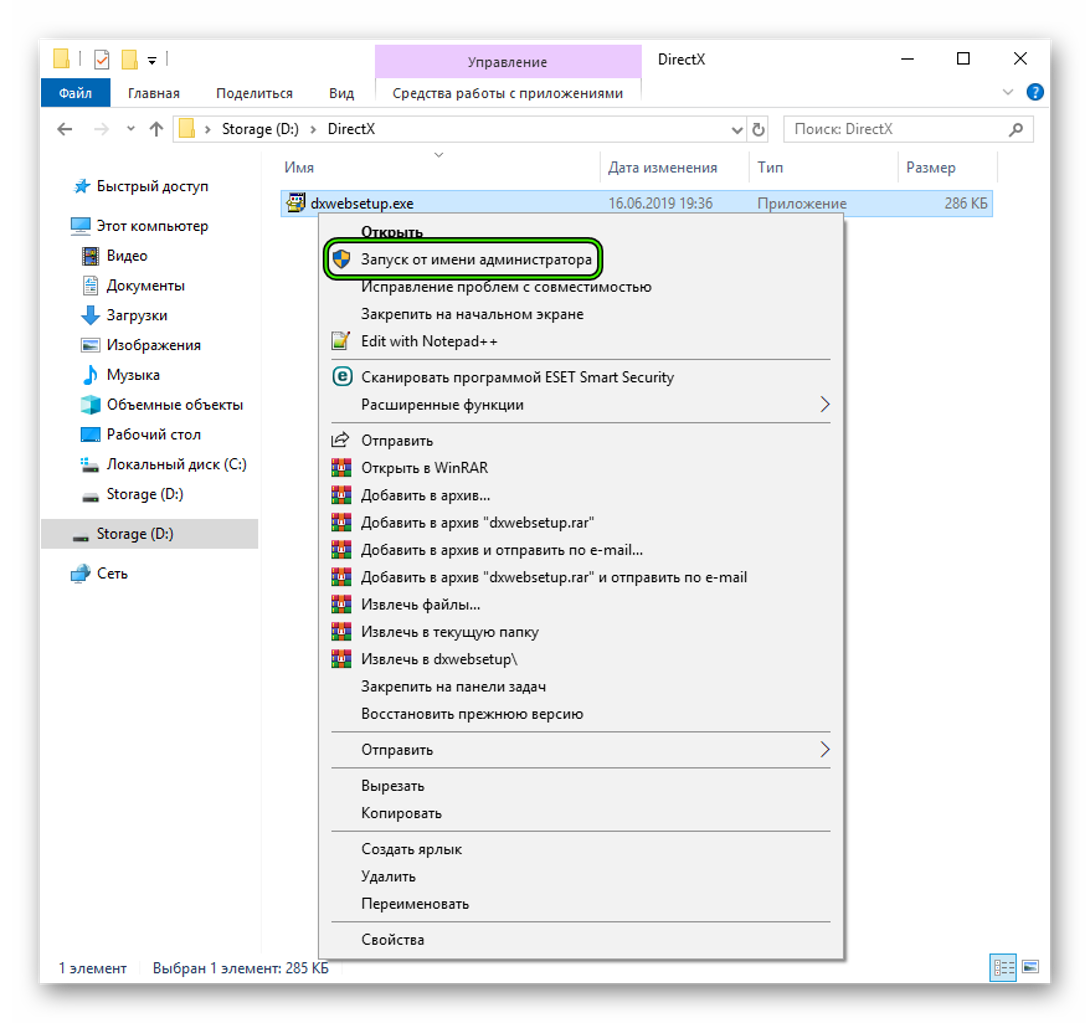Open the 'Файл' ribbon tab
The image size is (1090, 1023).
tap(75, 93)
